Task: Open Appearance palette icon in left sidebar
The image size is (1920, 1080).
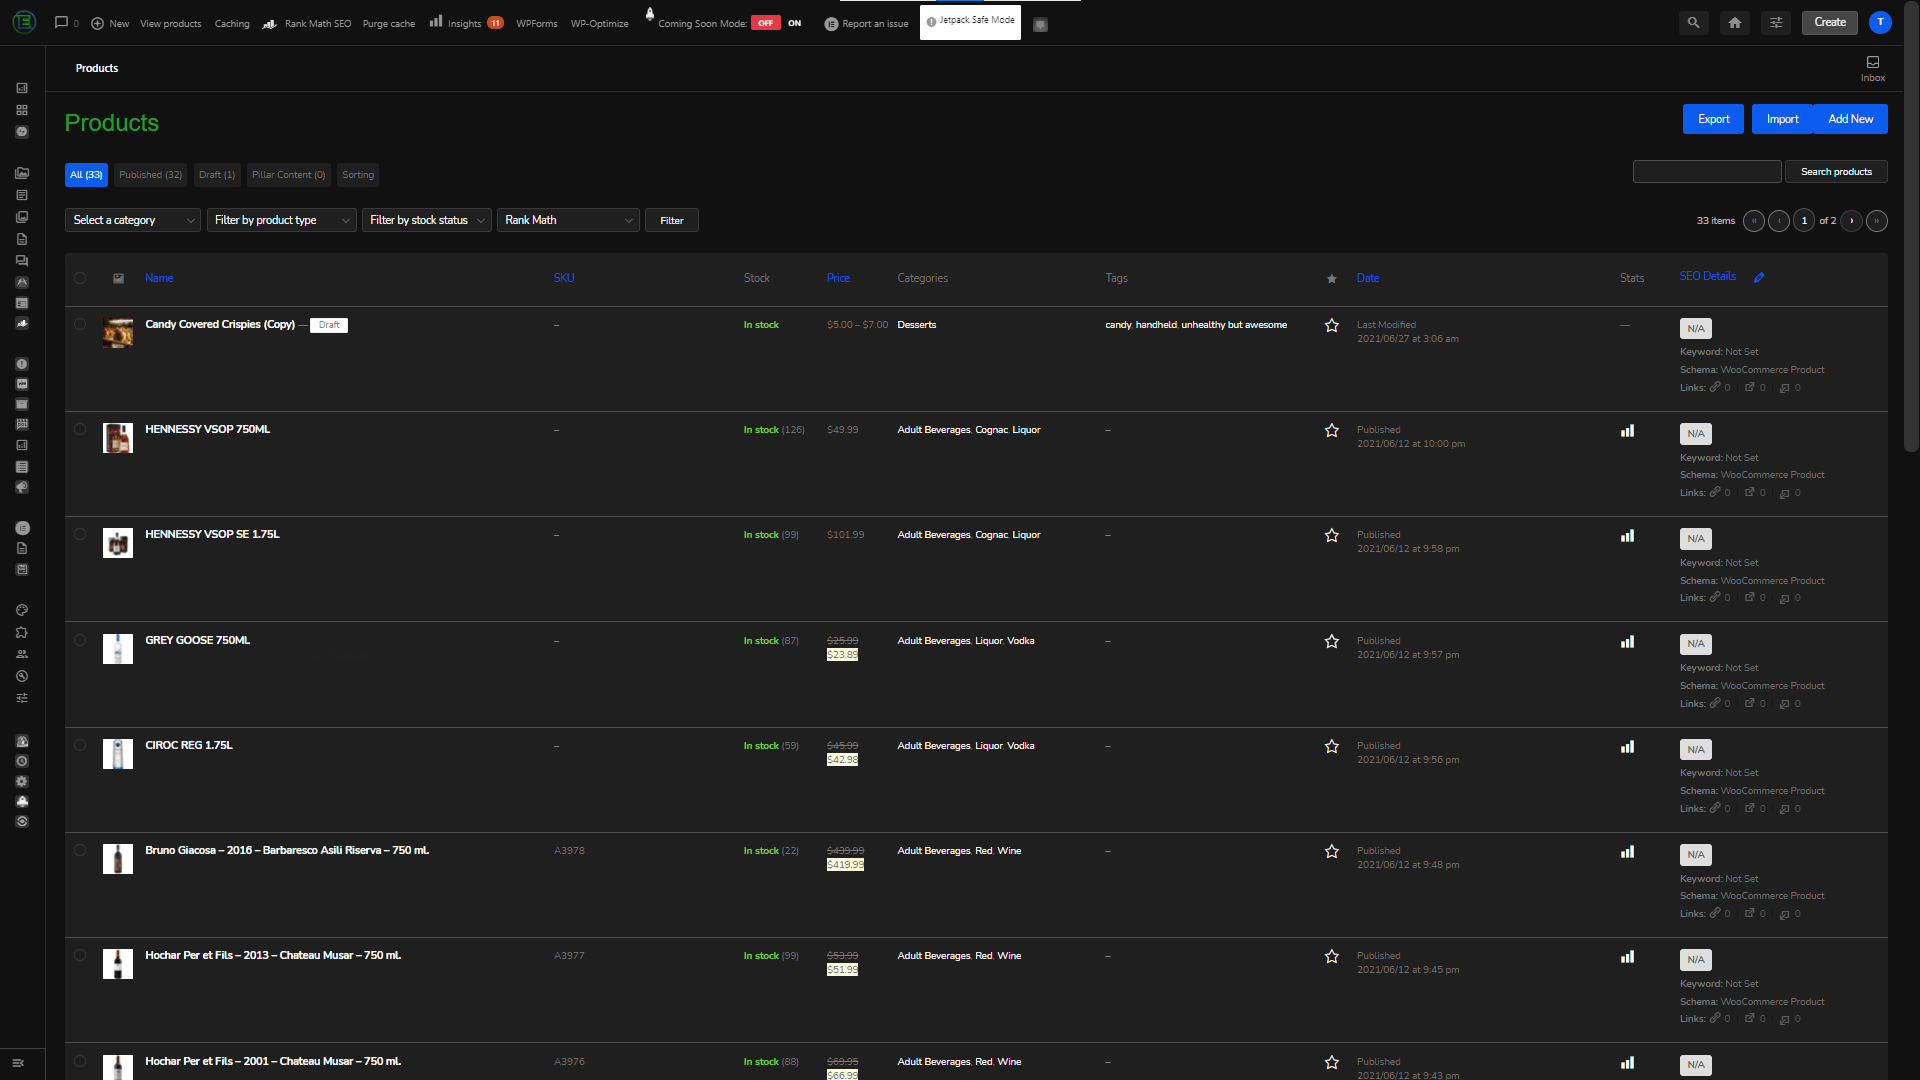Action: click(22, 610)
